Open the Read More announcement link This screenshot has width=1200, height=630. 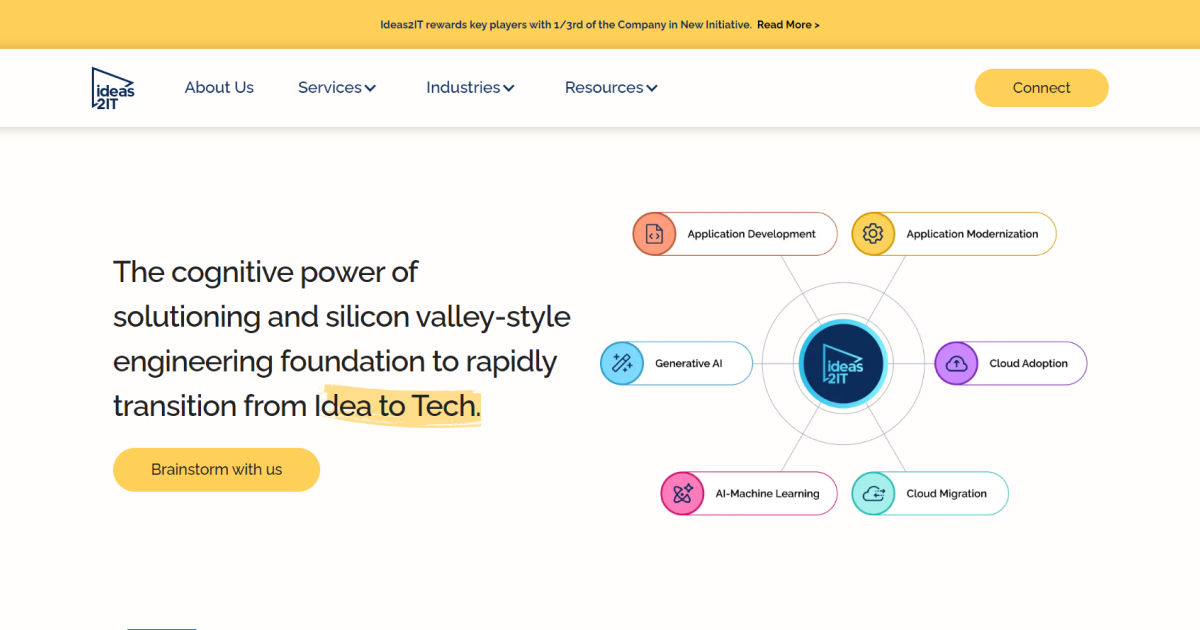click(788, 24)
